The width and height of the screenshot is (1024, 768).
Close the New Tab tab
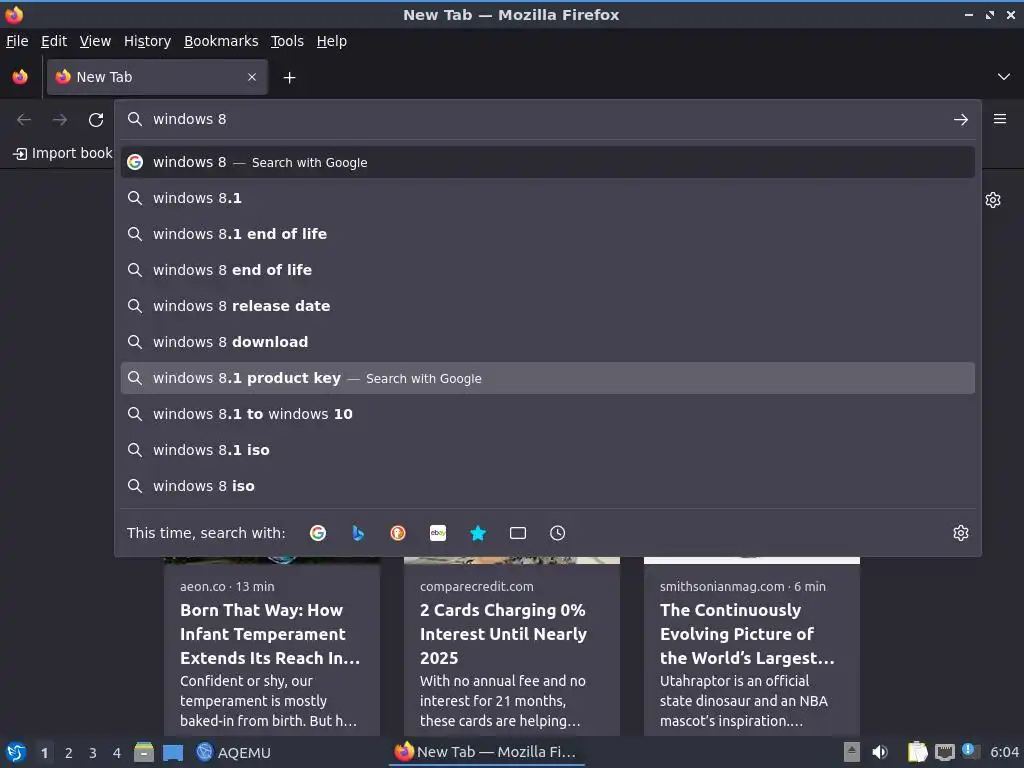(x=252, y=77)
